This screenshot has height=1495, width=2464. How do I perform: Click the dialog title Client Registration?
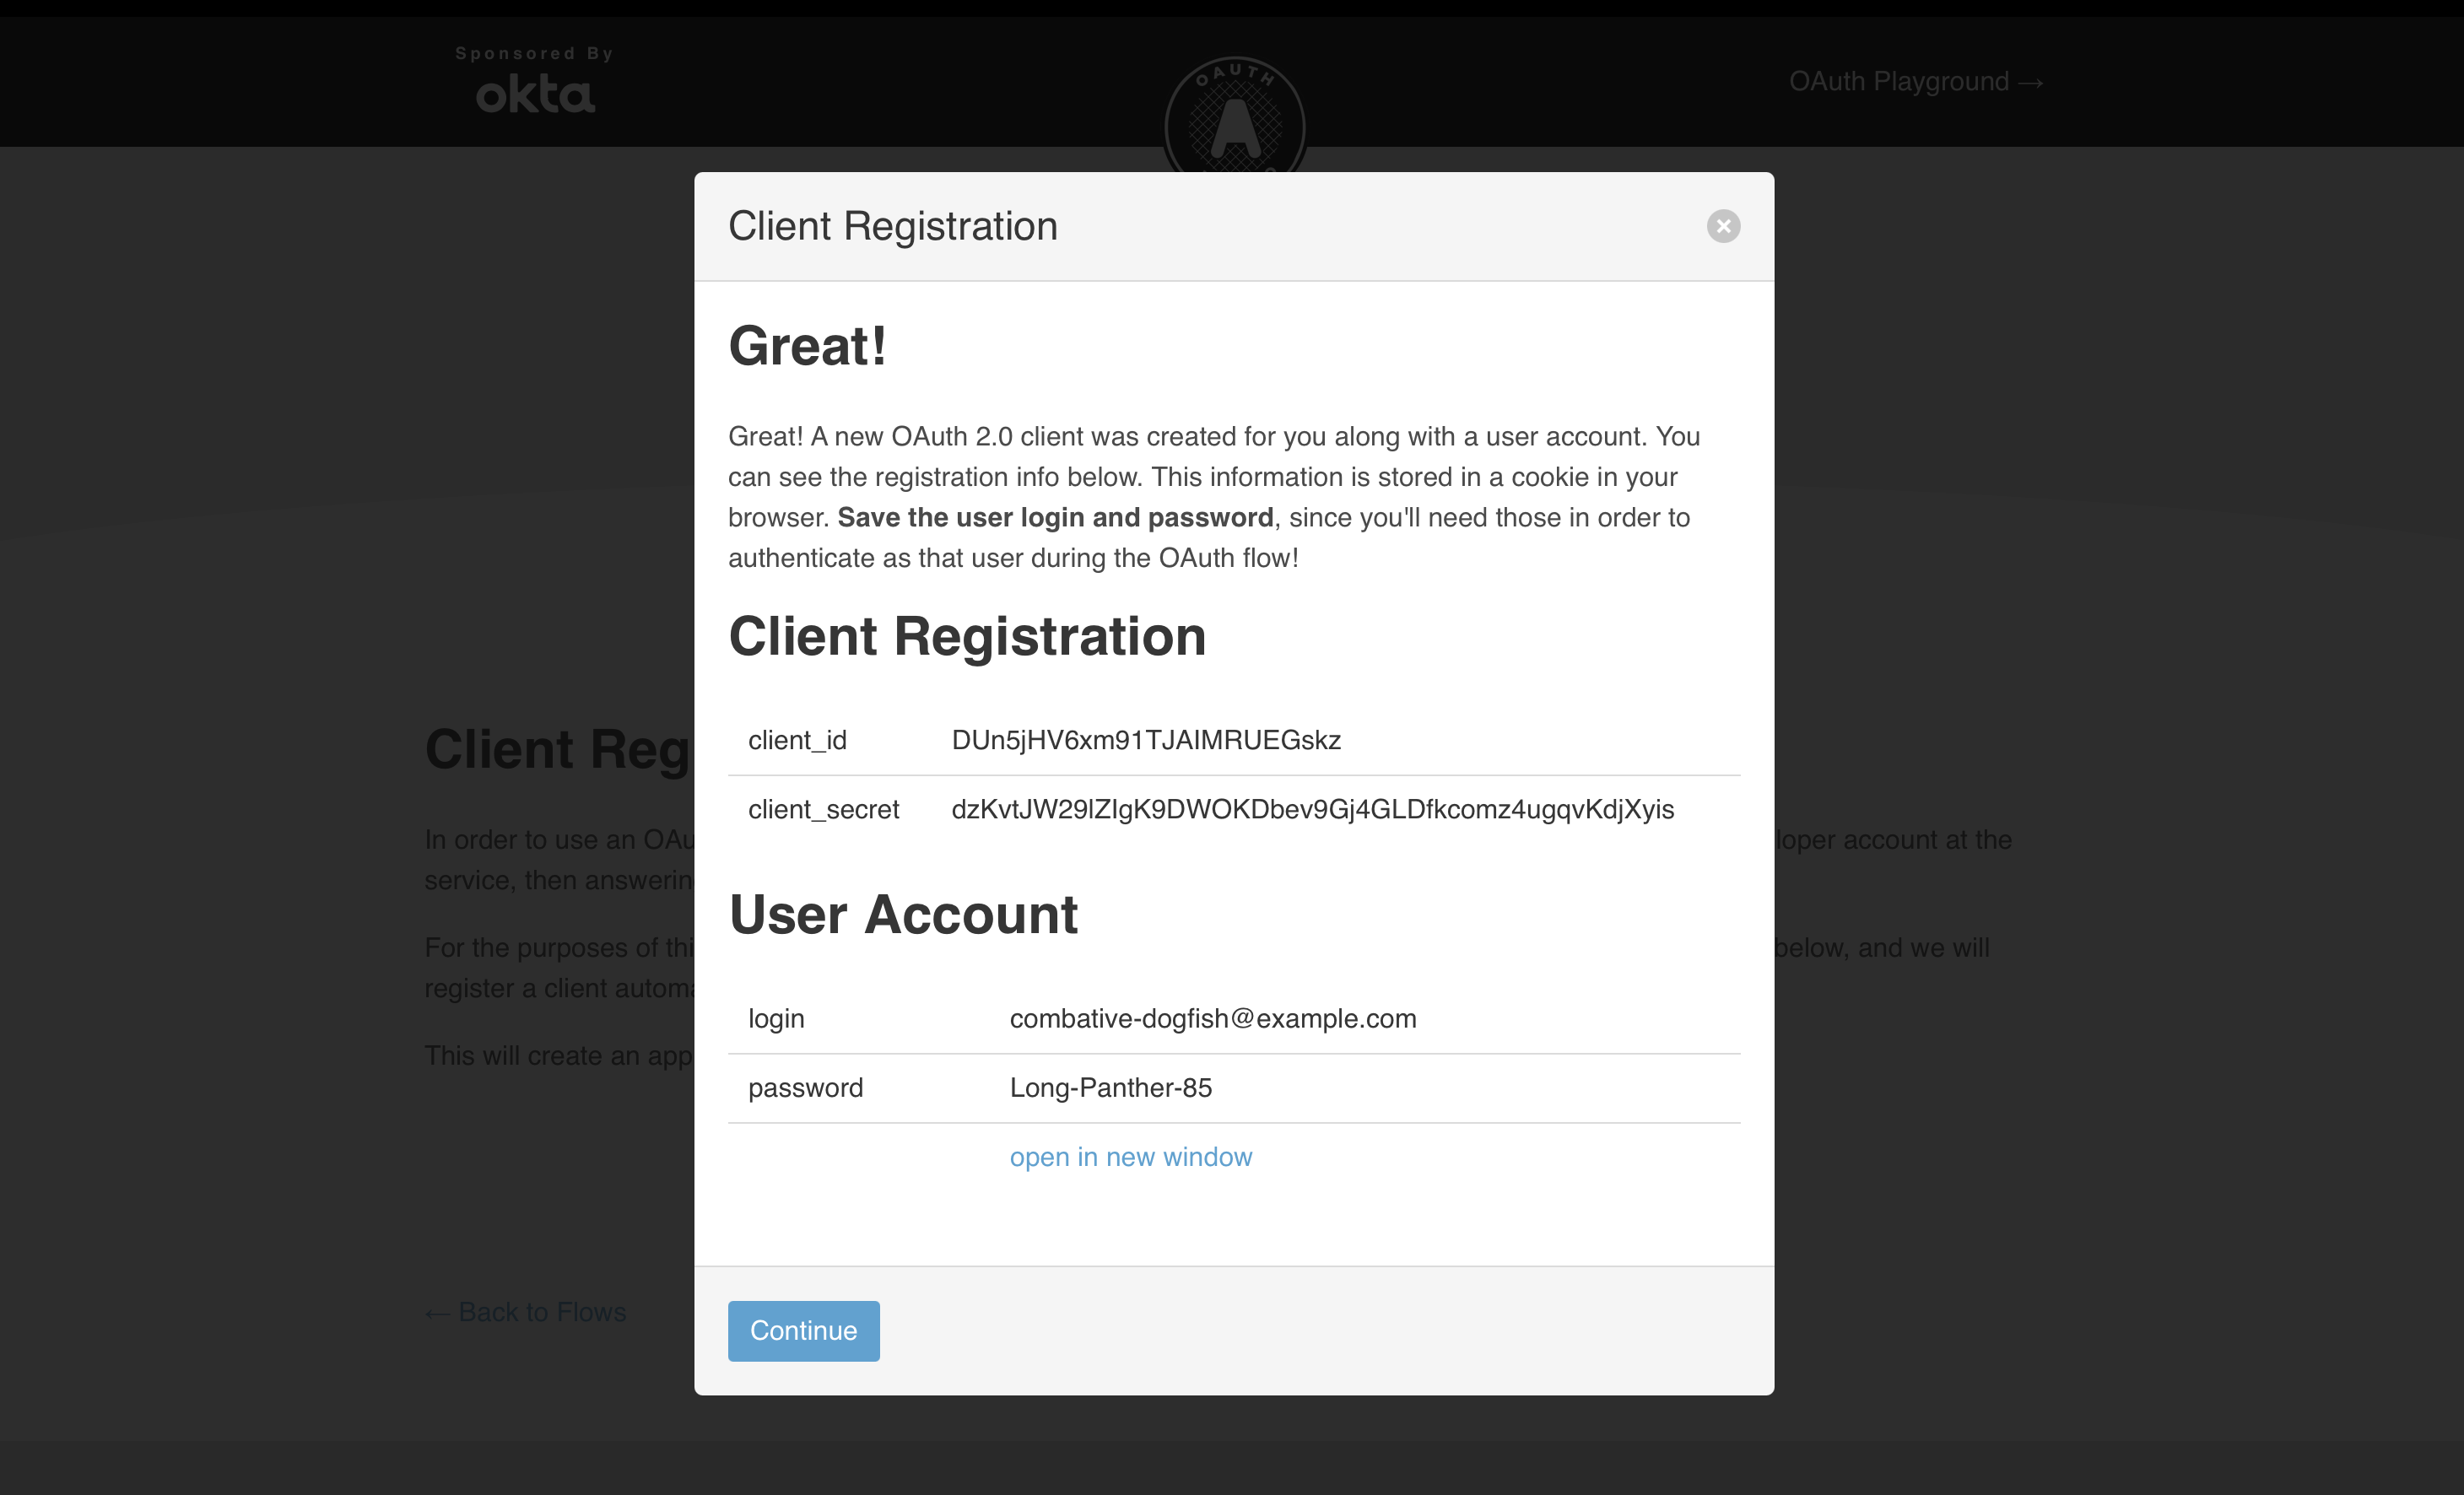coord(892,226)
